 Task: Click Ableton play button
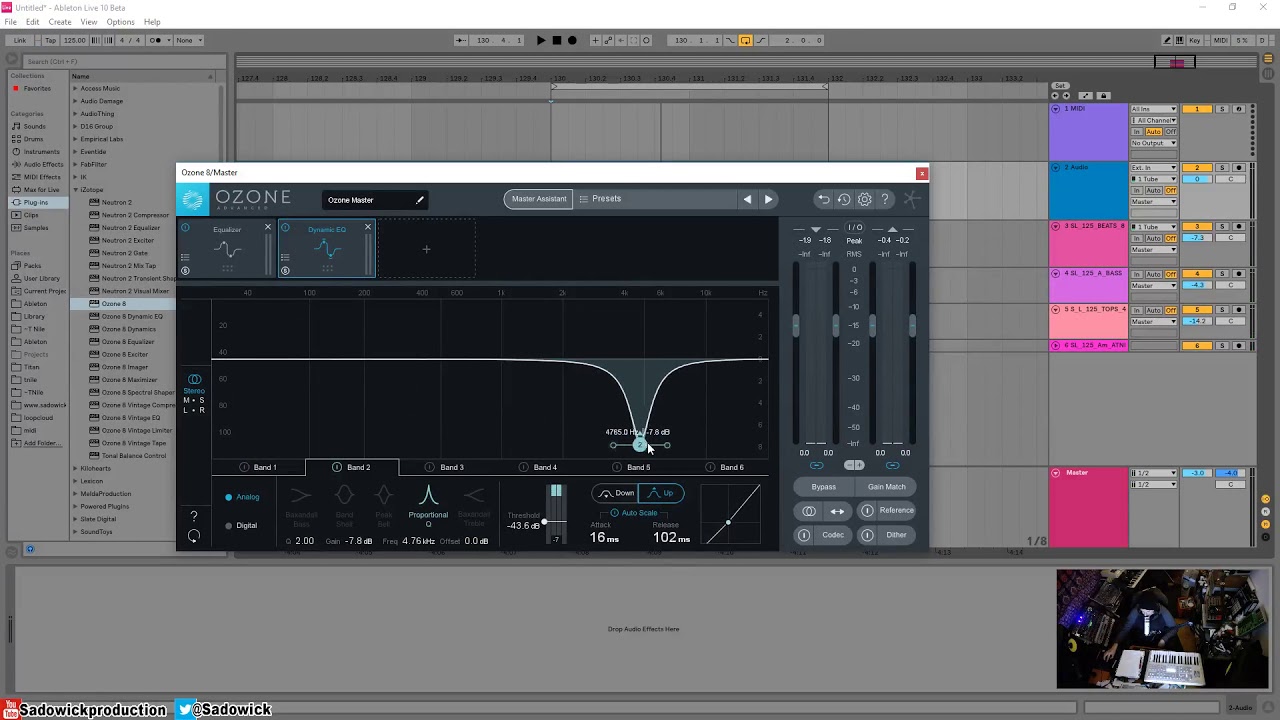point(541,40)
